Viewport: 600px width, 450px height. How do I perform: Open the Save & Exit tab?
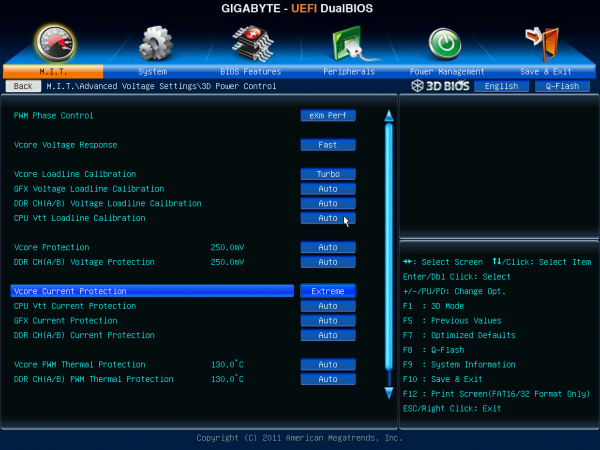[546, 72]
